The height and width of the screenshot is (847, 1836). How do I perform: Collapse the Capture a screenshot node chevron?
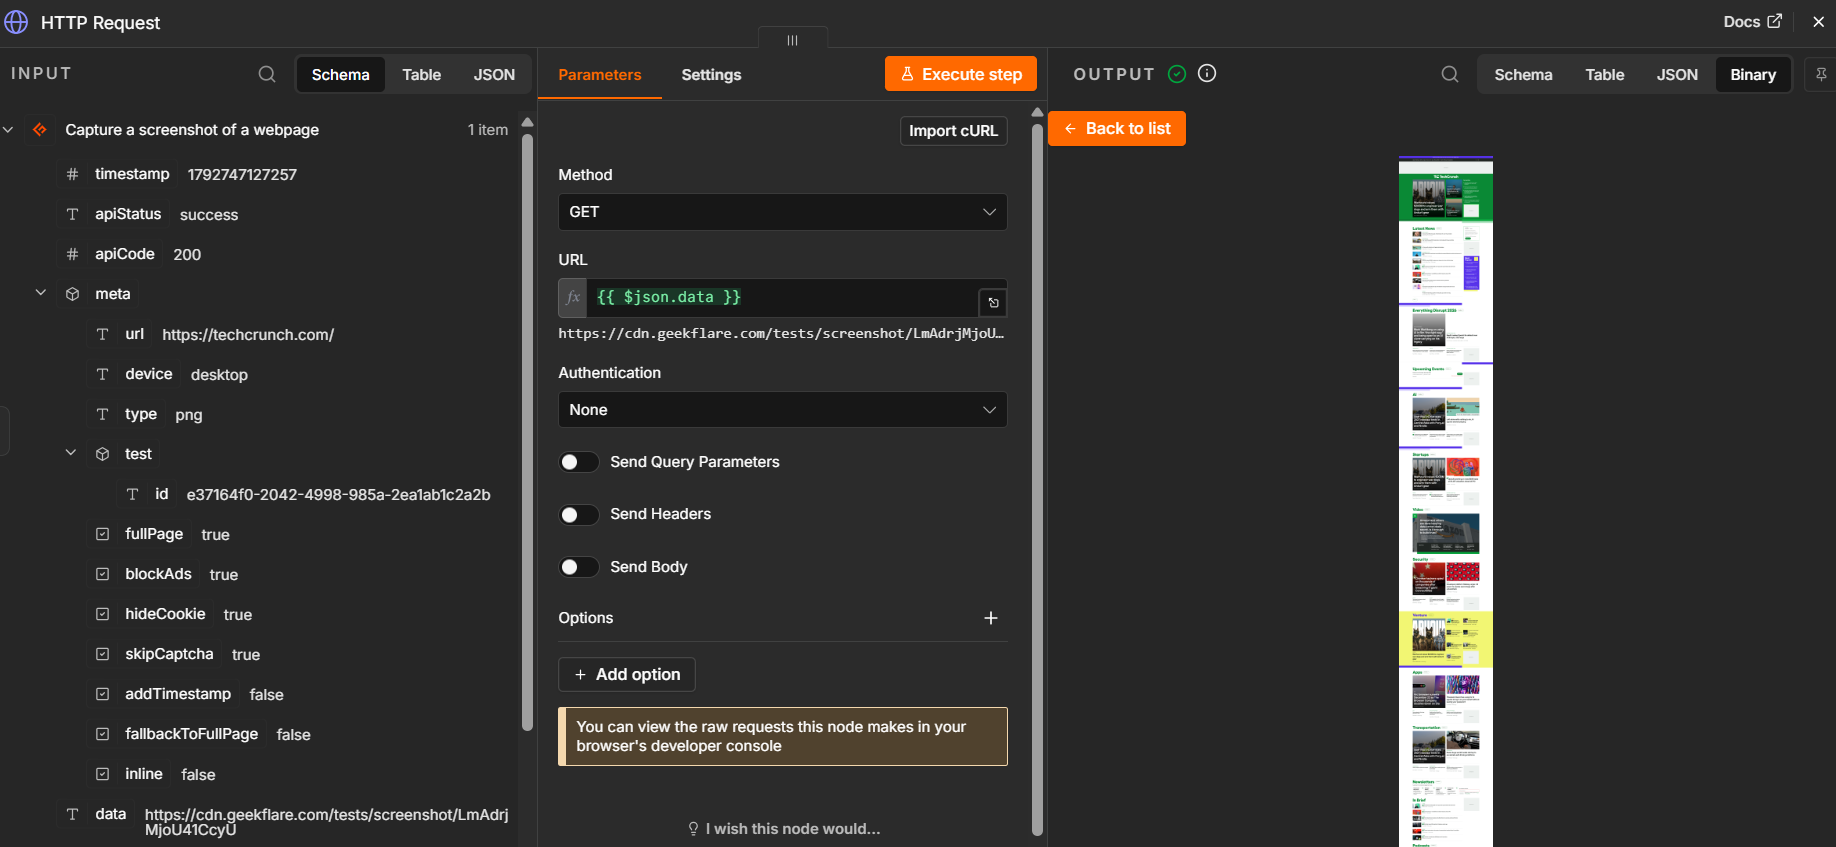(8, 130)
